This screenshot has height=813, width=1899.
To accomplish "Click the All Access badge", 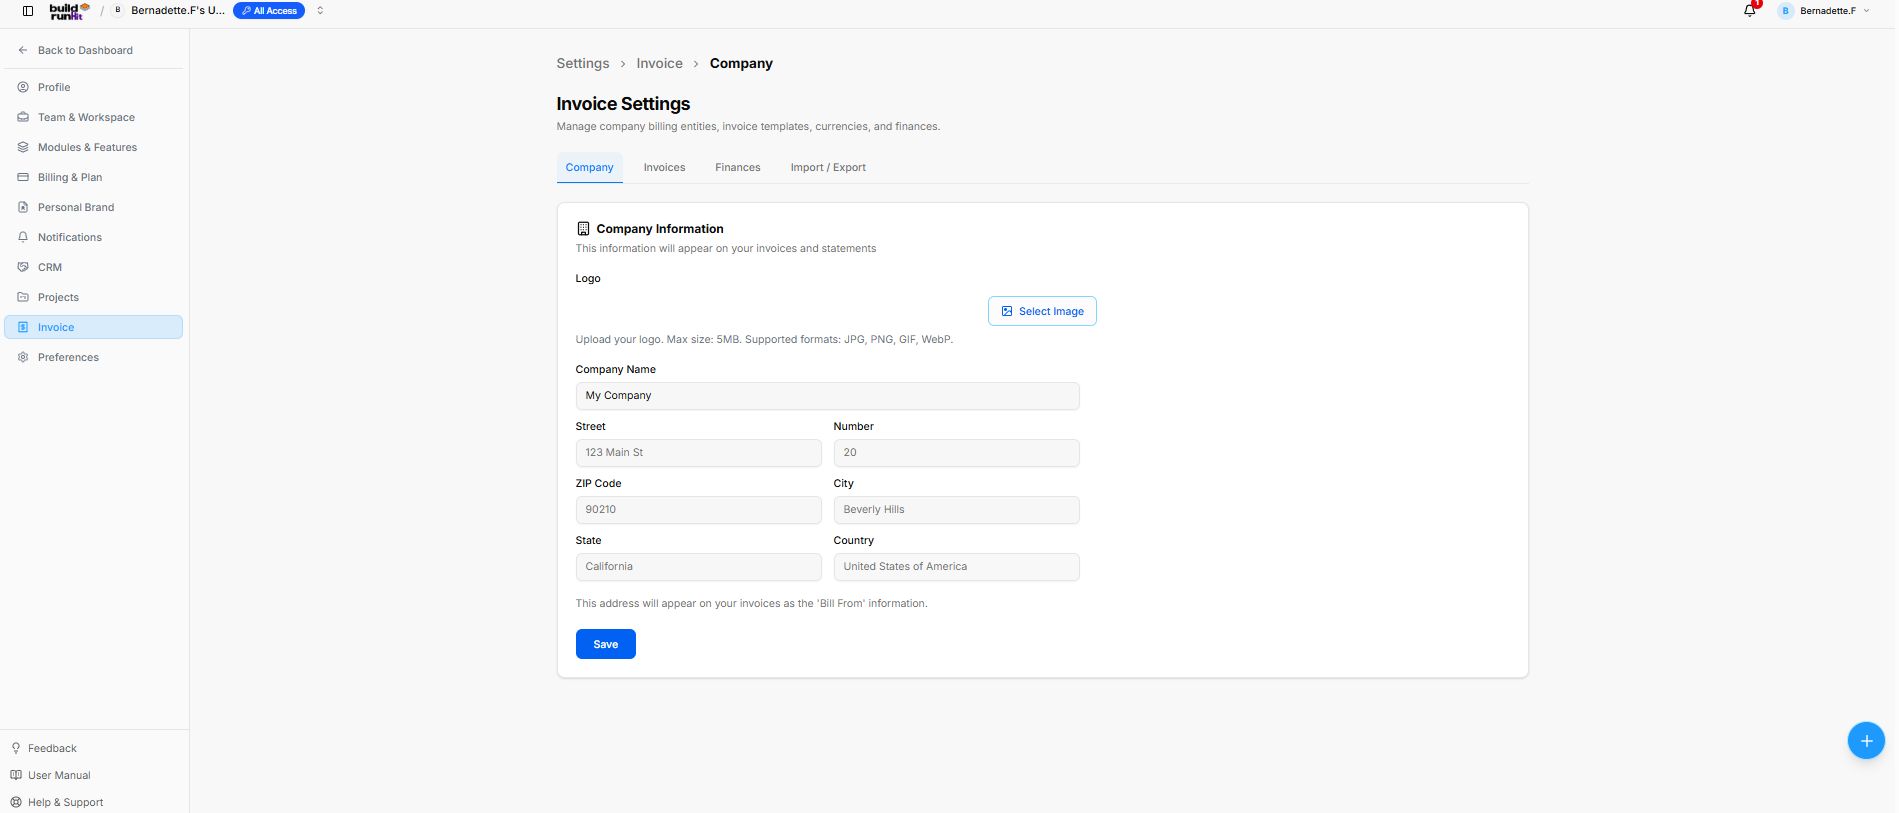I will pyautogui.click(x=269, y=11).
